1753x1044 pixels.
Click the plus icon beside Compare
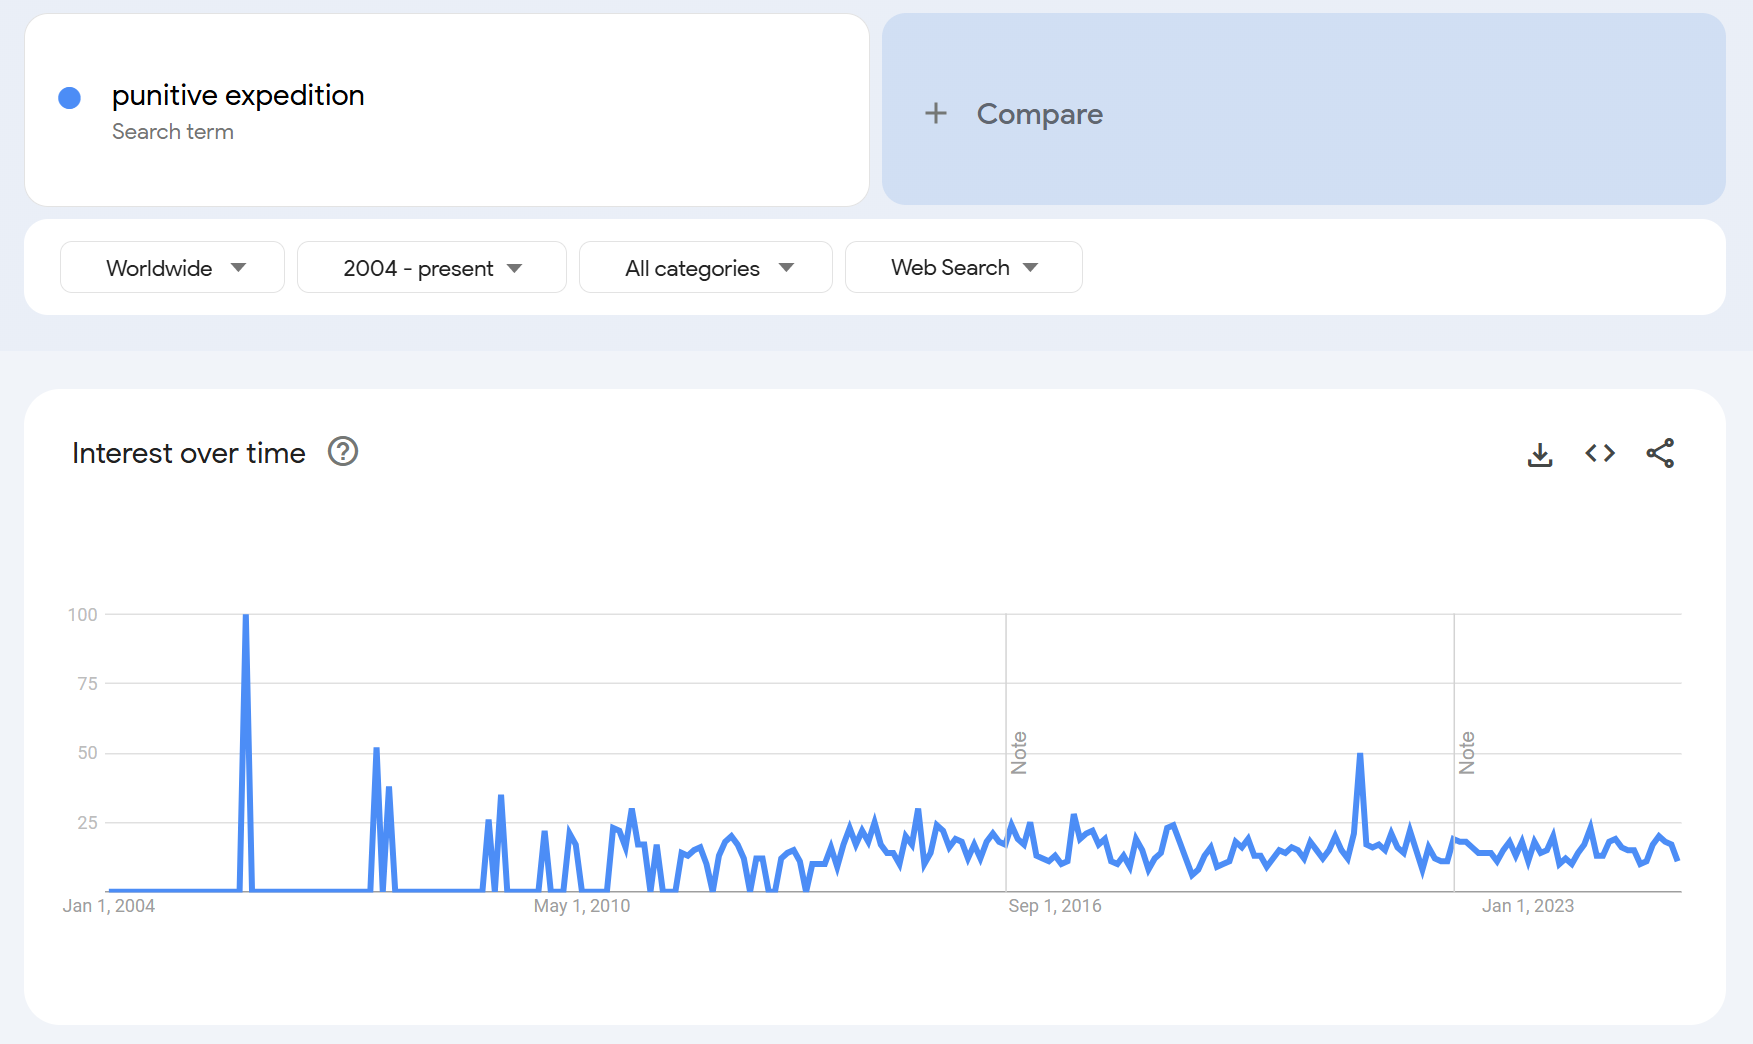click(x=936, y=113)
